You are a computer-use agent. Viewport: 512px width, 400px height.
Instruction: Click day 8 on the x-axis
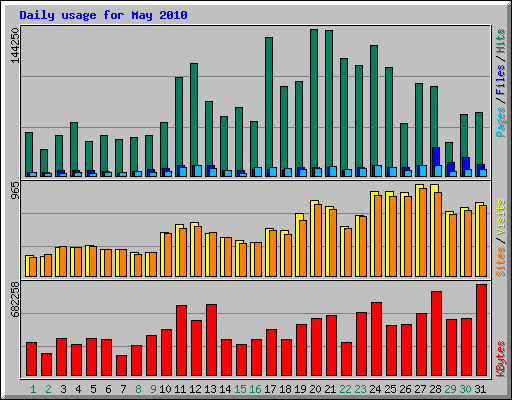tap(138, 389)
